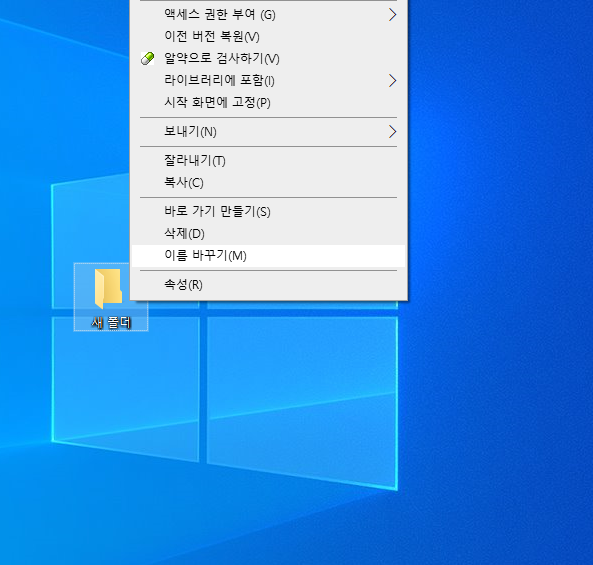Click the 알약 capsule icon in context menu
Viewport: 593px width, 565px height.
147,59
